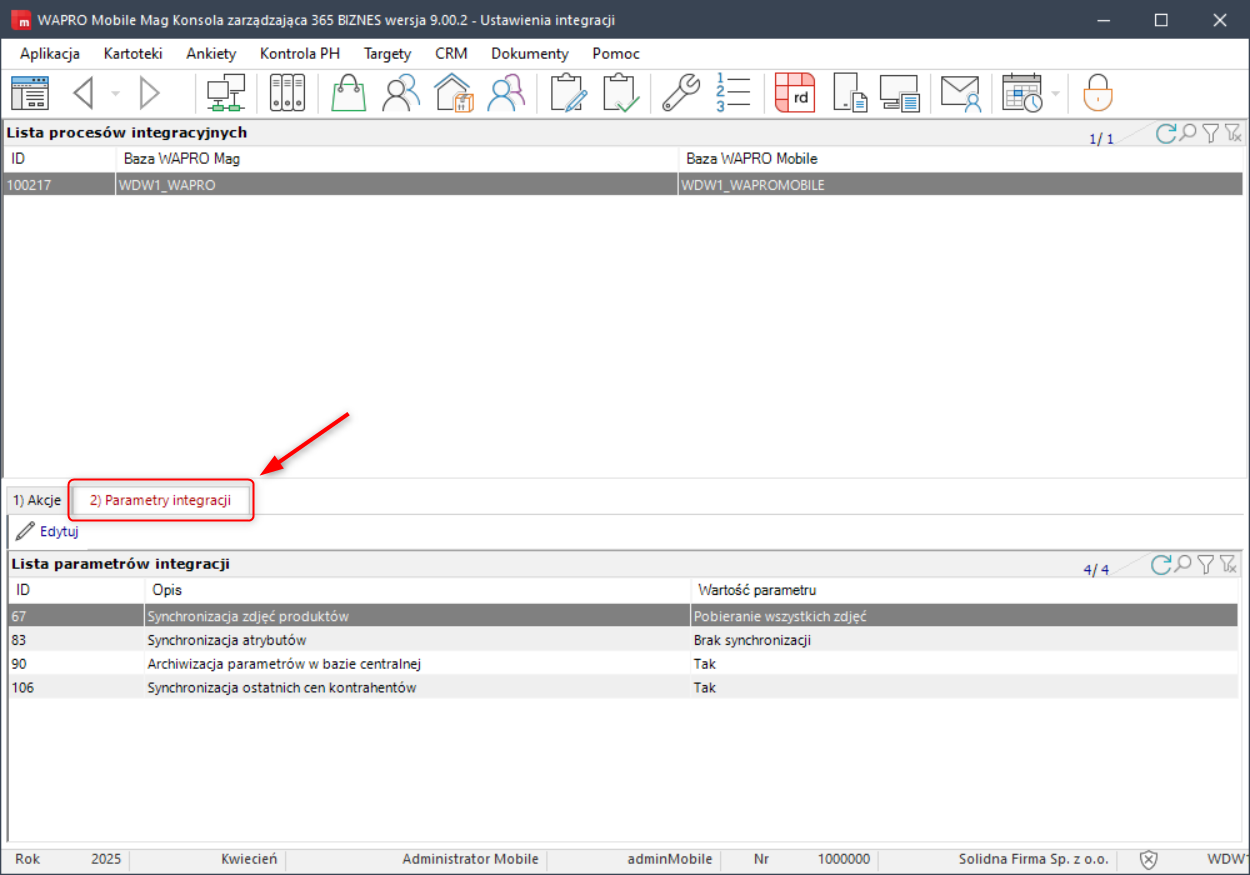Open the house warehouse icon
This screenshot has height=875, width=1250.
[453, 93]
